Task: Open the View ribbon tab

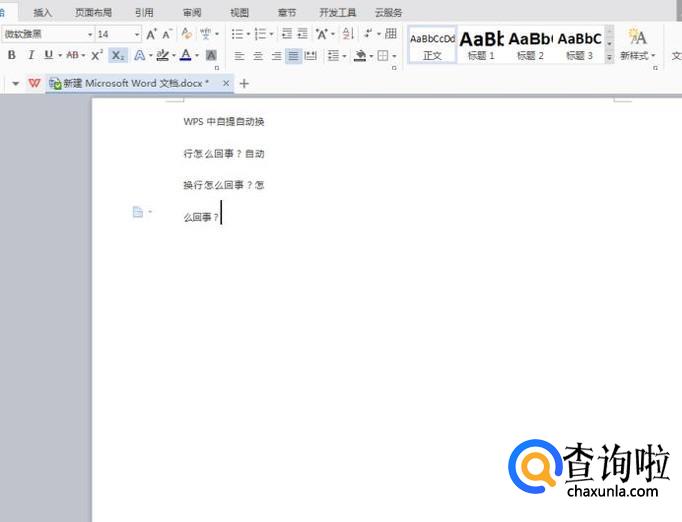Action: 239,13
